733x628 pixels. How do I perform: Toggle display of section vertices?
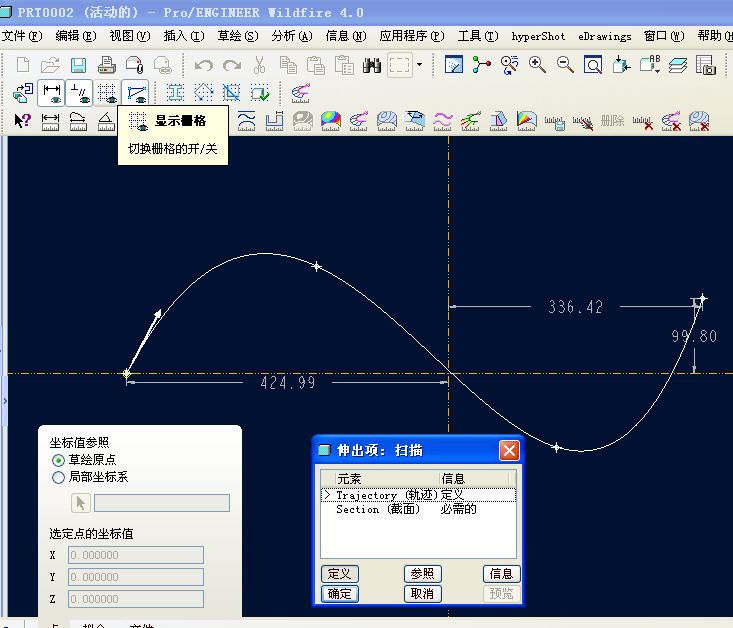(136, 93)
